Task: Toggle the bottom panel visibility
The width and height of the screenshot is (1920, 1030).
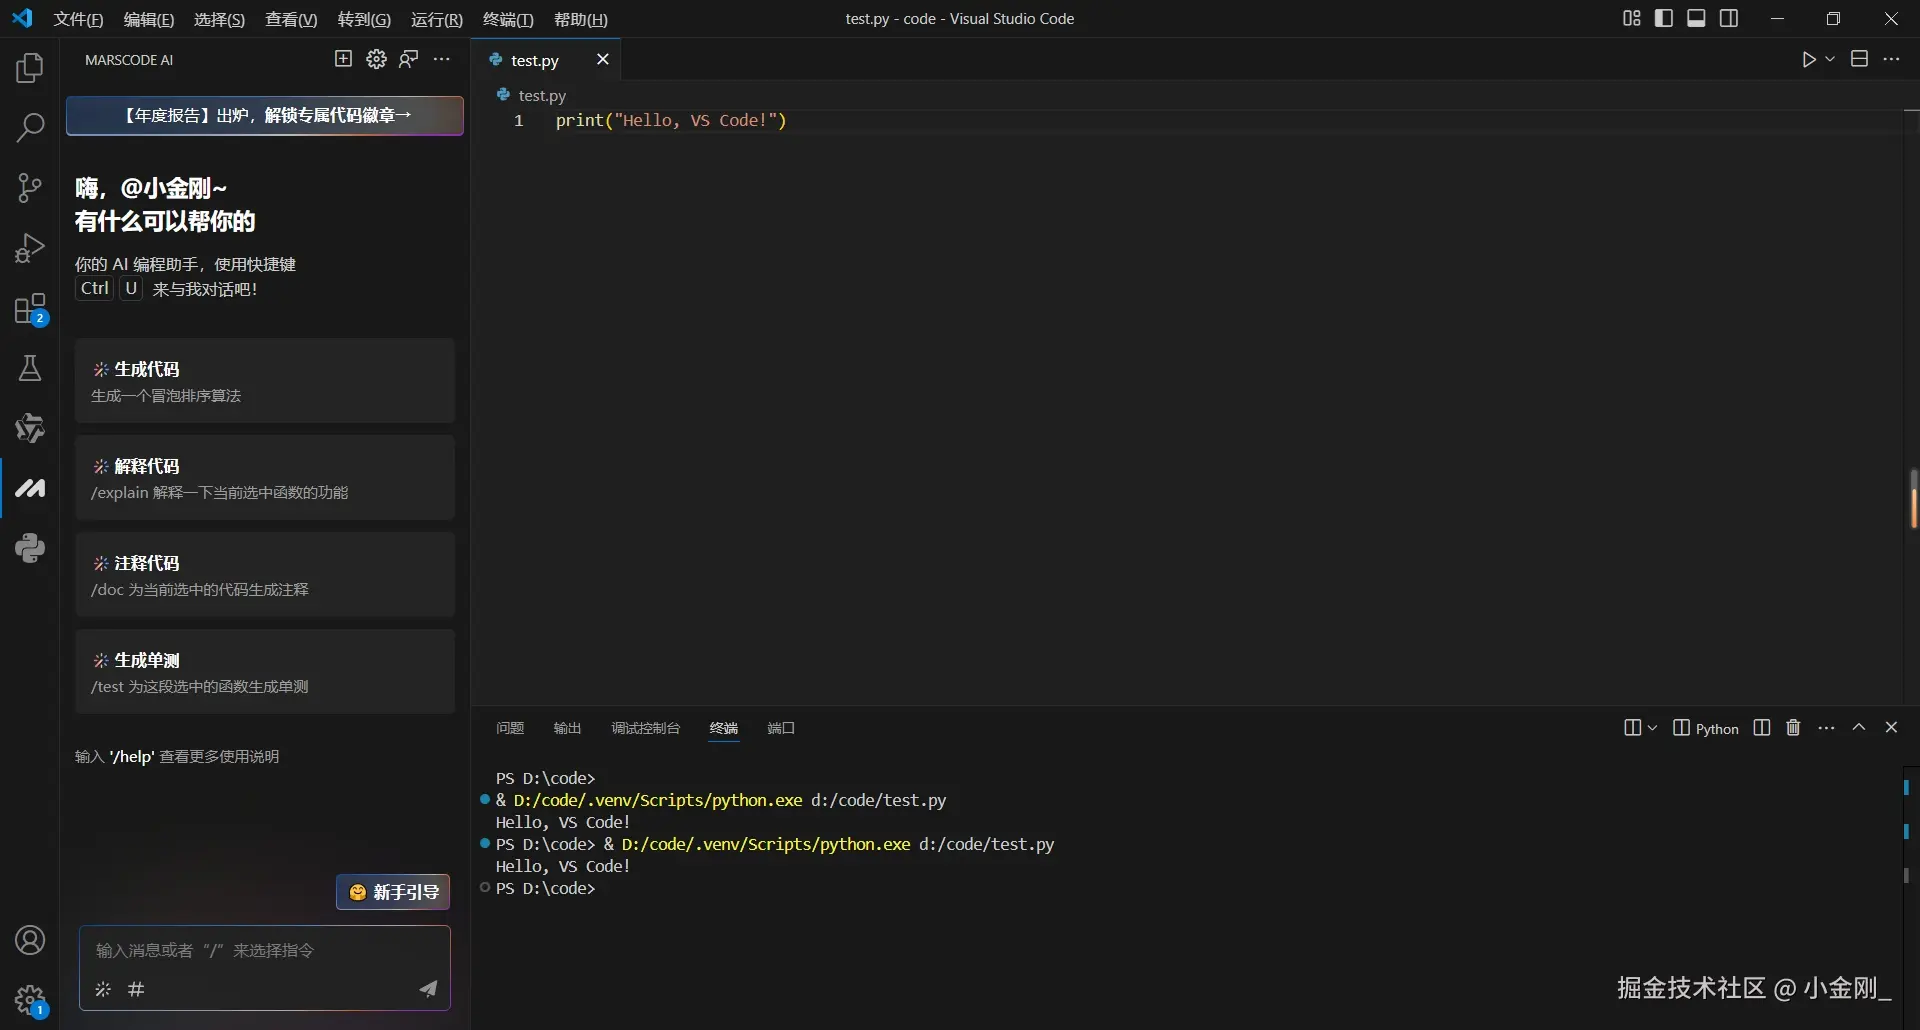Action: [1696, 19]
